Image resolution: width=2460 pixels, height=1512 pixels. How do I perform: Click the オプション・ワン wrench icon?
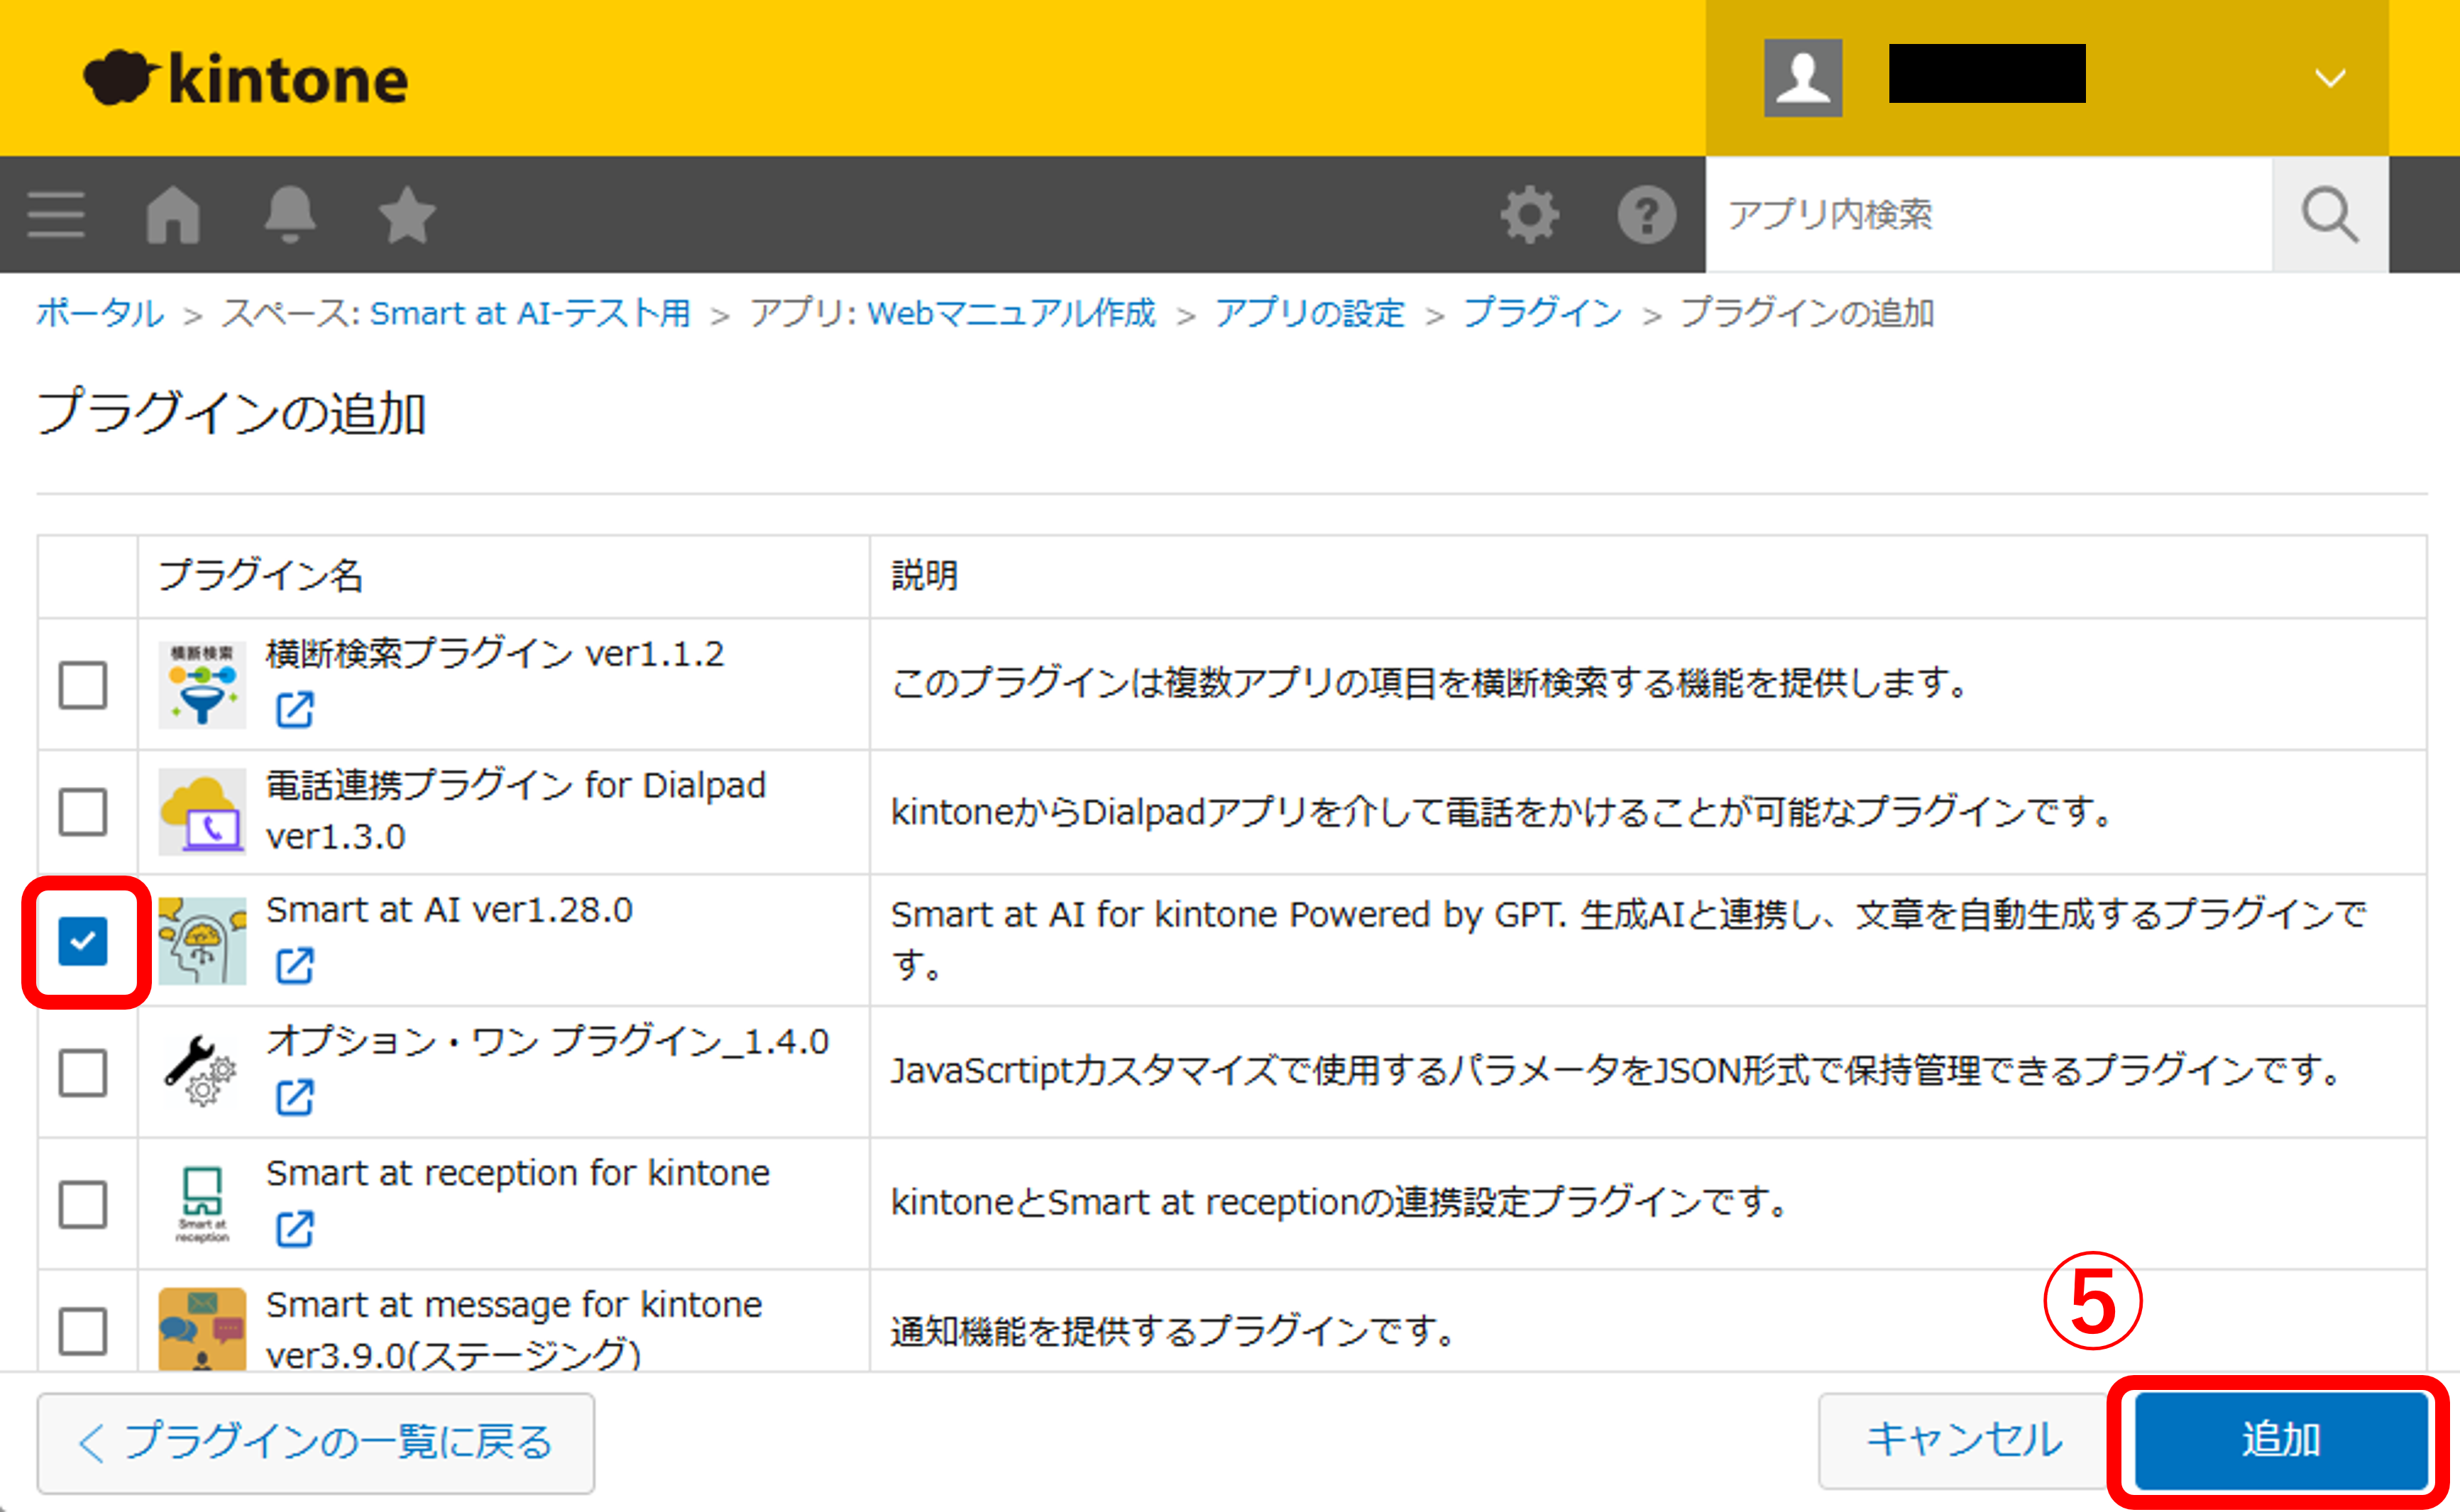point(202,1072)
